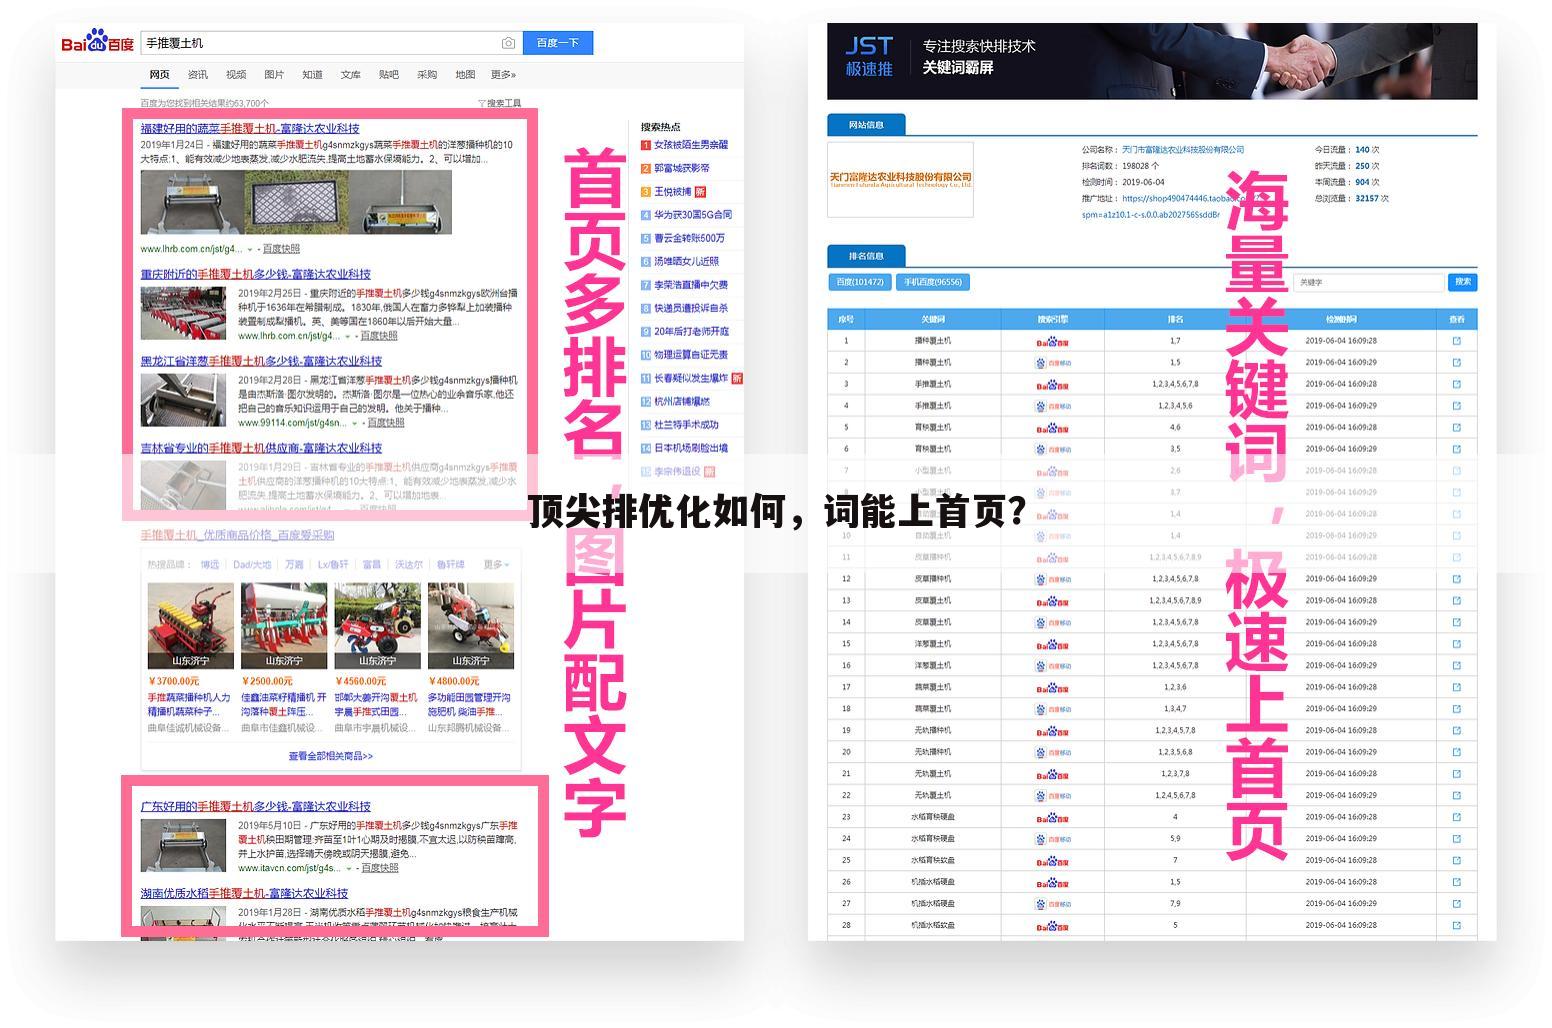
Task: Click the red number 1 hot-search rank badge
Action: click(x=646, y=145)
